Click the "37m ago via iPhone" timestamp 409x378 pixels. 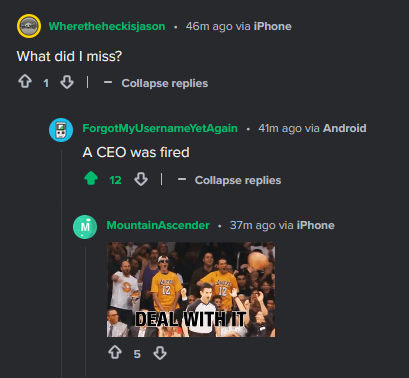(x=282, y=225)
